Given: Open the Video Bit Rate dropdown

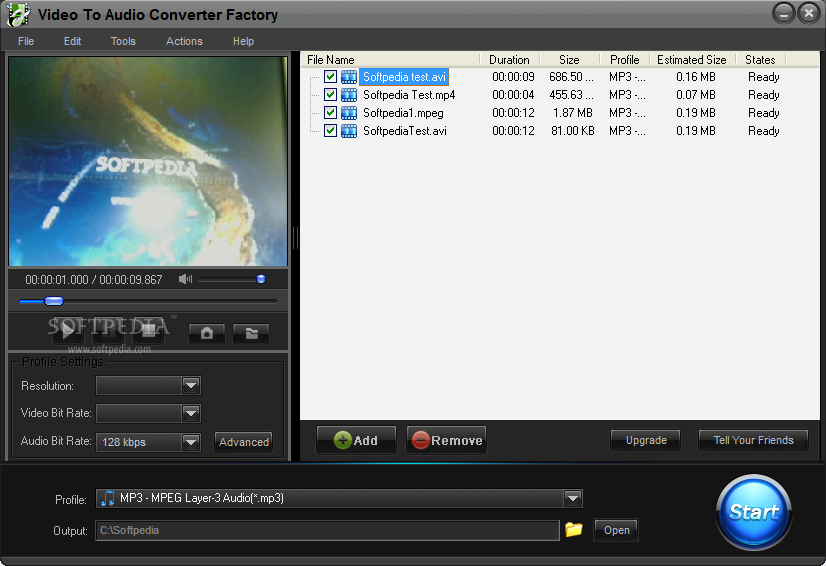Looking at the screenshot, I should [191, 413].
